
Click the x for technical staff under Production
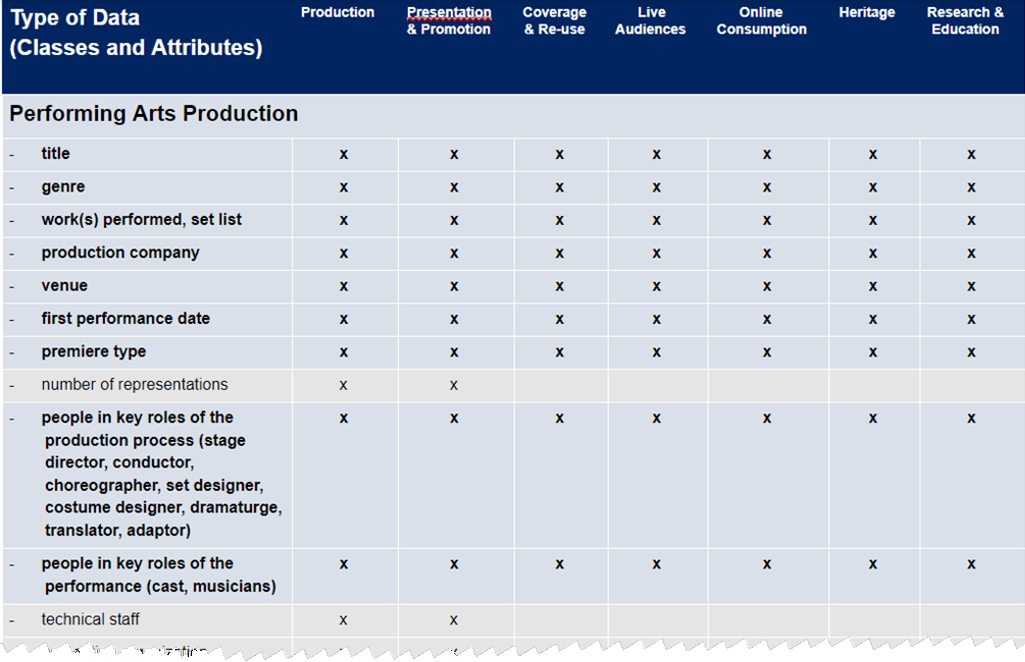[343, 619]
